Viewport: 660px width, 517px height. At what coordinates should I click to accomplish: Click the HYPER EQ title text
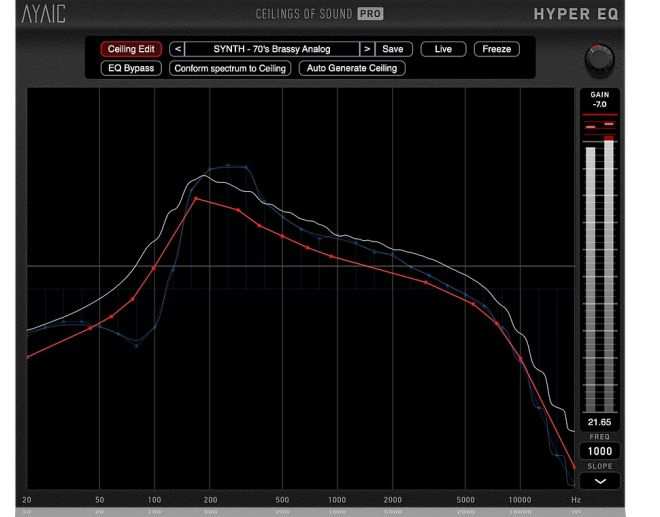pyautogui.click(x=576, y=14)
